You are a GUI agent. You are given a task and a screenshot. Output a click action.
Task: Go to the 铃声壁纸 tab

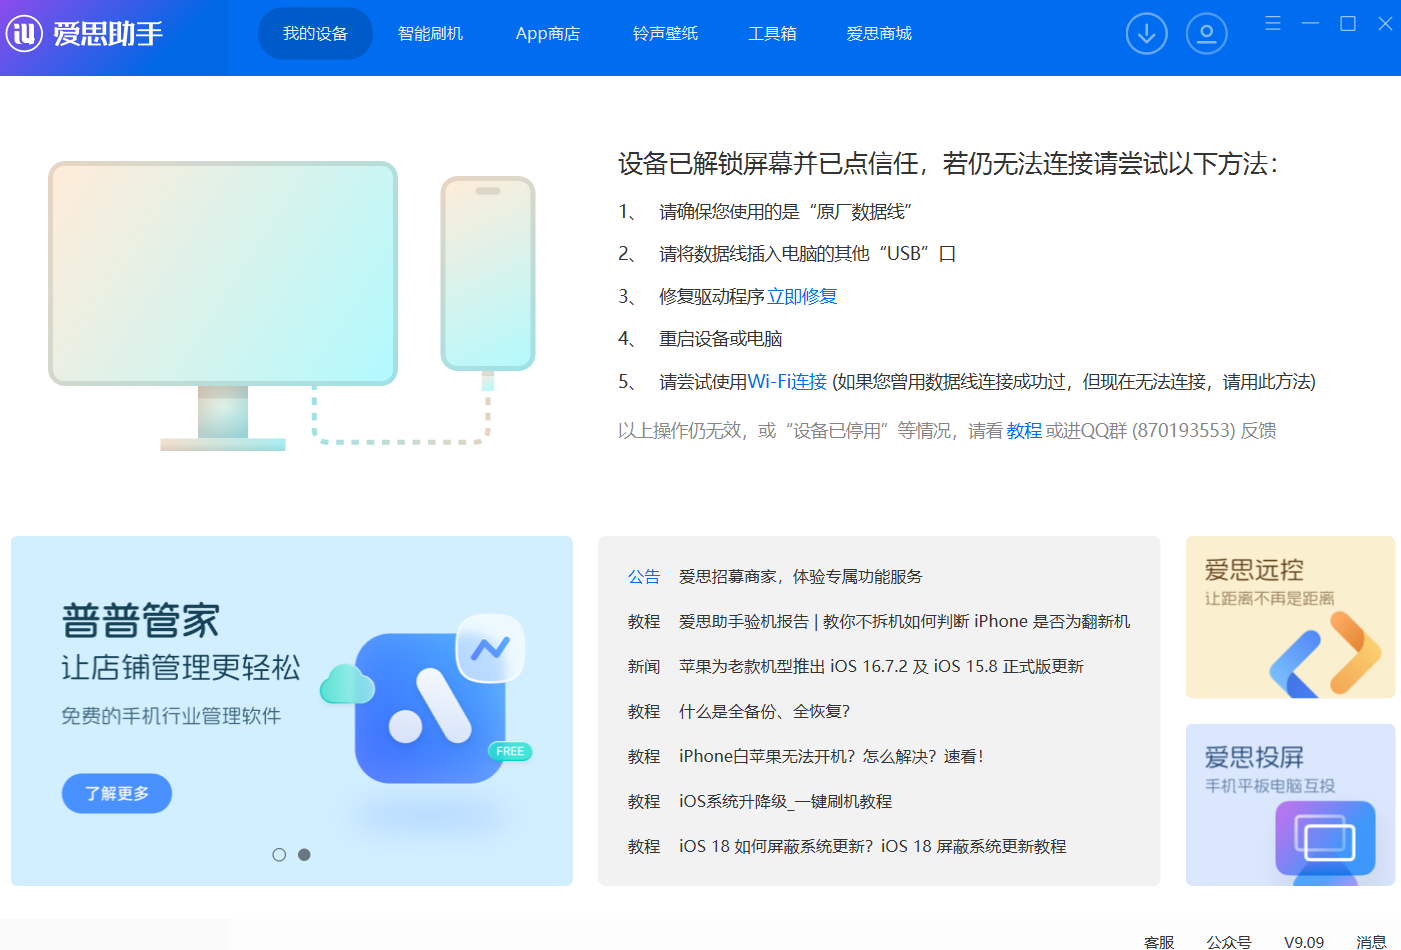(665, 34)
